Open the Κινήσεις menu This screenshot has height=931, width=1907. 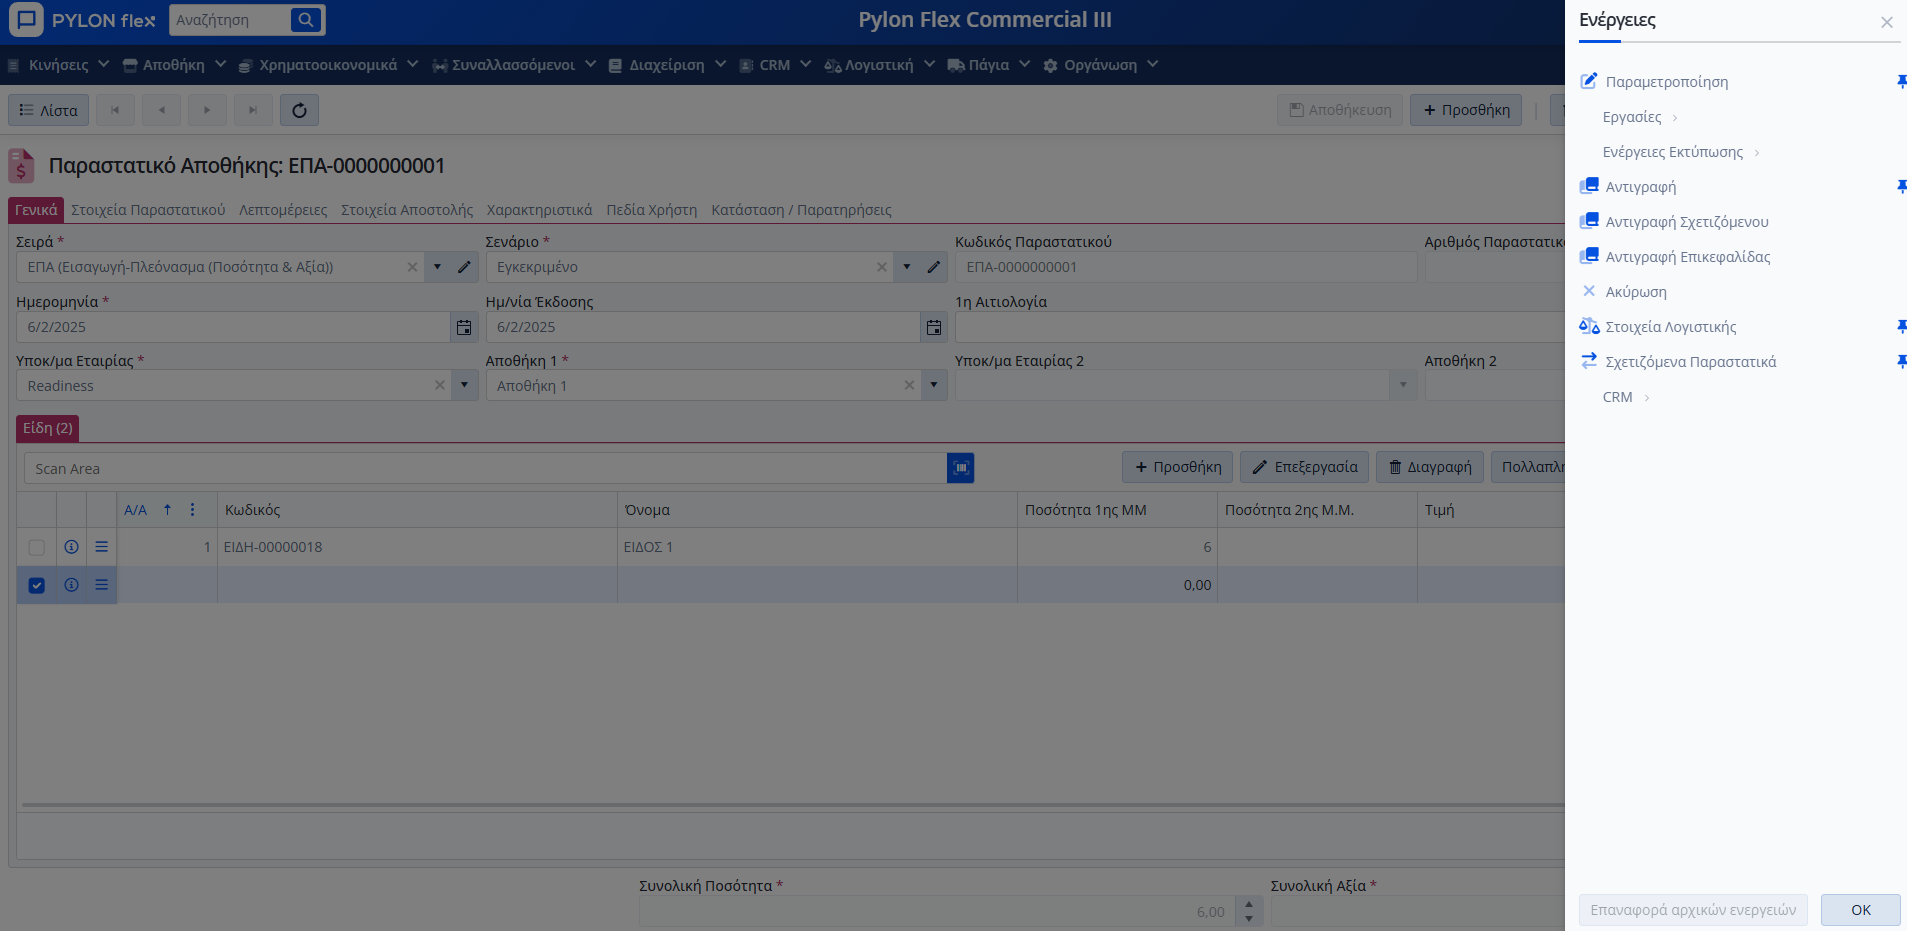pos(56,65)
